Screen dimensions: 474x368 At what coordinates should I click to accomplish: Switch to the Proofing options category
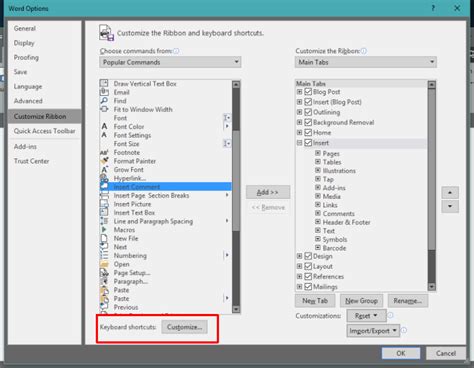pos(26,57)
